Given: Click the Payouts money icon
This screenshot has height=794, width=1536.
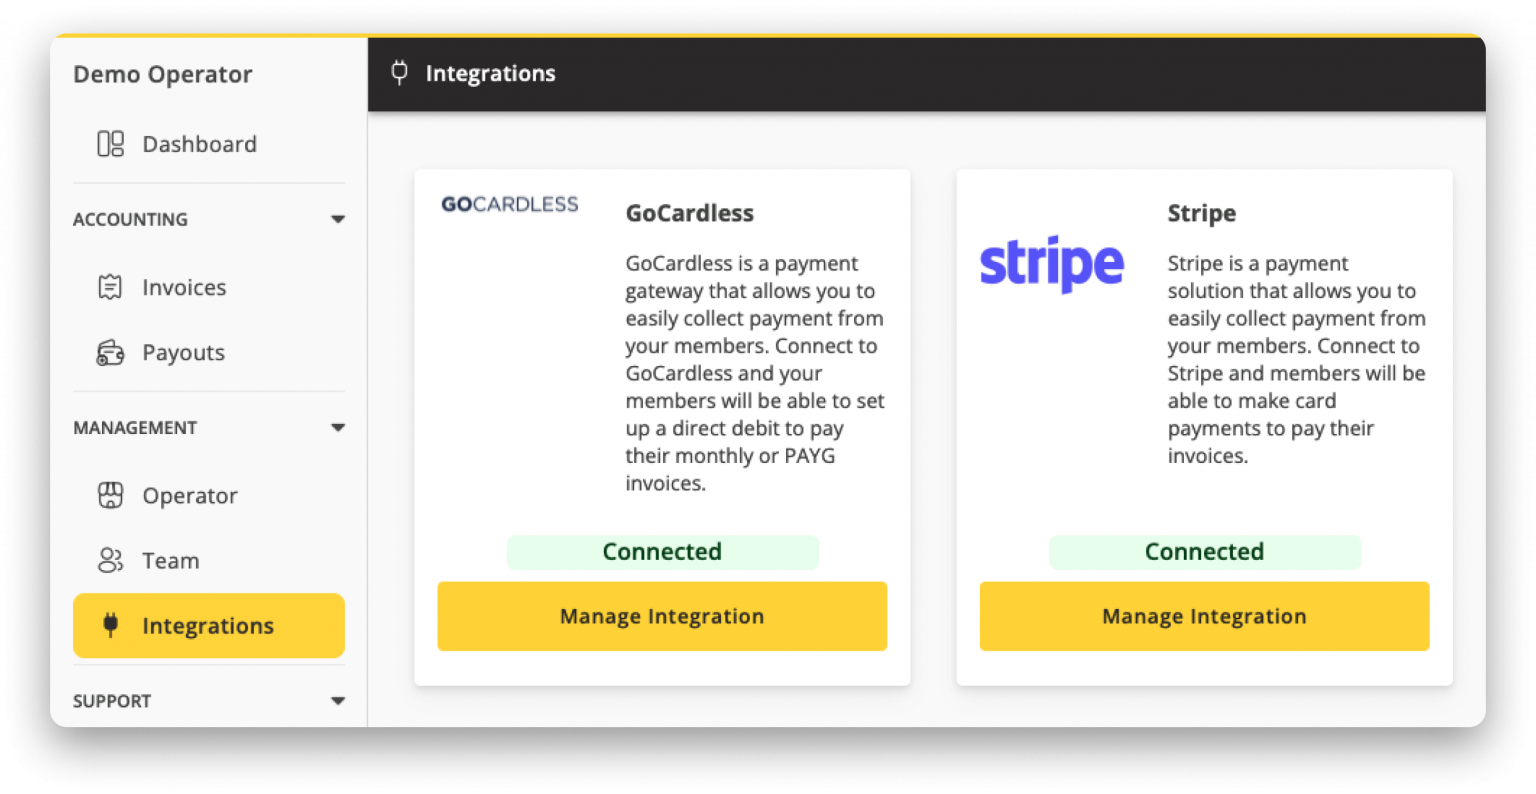Looking at the screenshot, I should (x=110, y=352).
